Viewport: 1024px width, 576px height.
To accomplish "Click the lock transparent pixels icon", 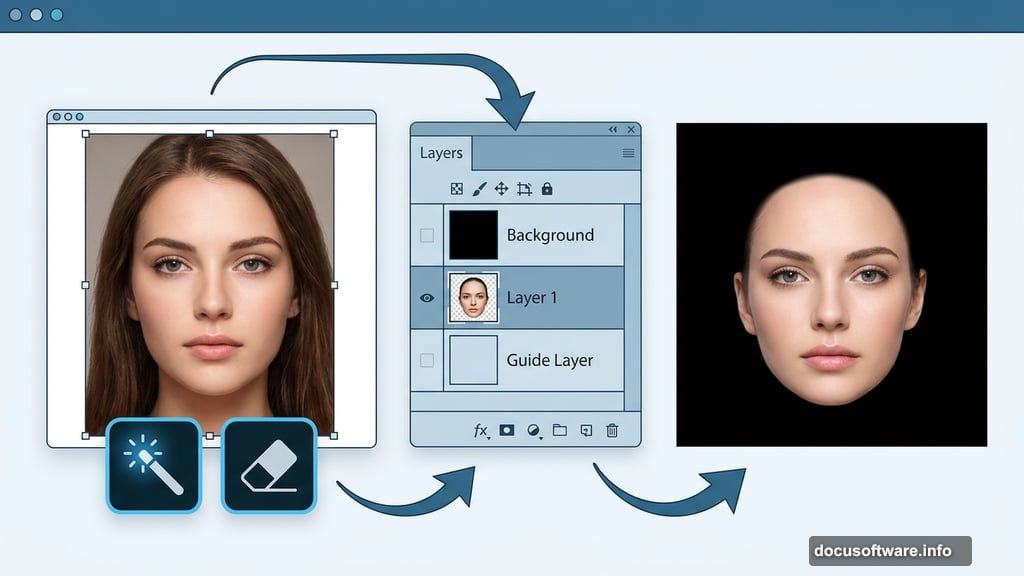I will (457, 189).
